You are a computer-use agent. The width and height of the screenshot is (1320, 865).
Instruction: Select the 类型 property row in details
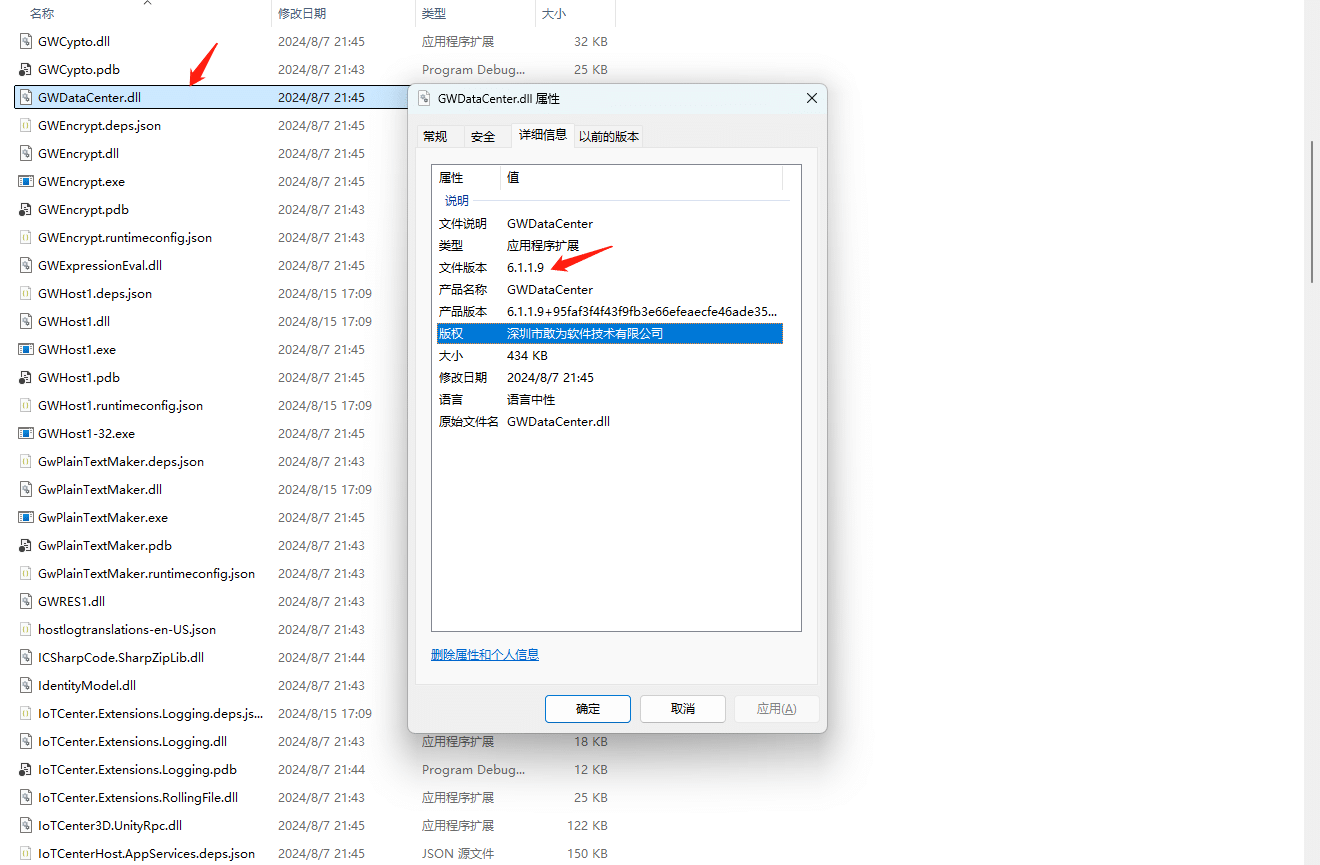[x=608, y=246]
